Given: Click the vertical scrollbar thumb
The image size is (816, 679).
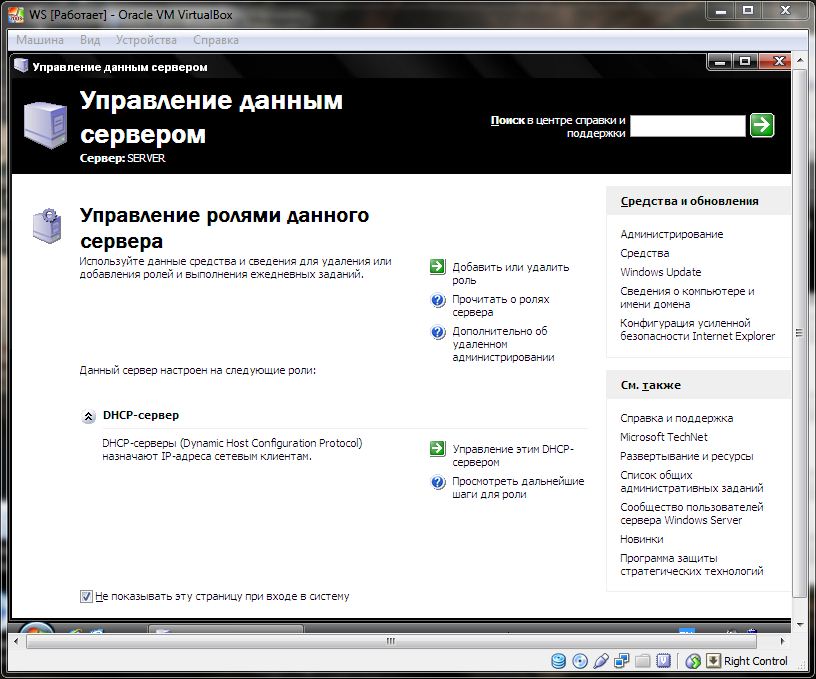Looking at the screenshot, I should pyautogui.click(x=799, y=332).
